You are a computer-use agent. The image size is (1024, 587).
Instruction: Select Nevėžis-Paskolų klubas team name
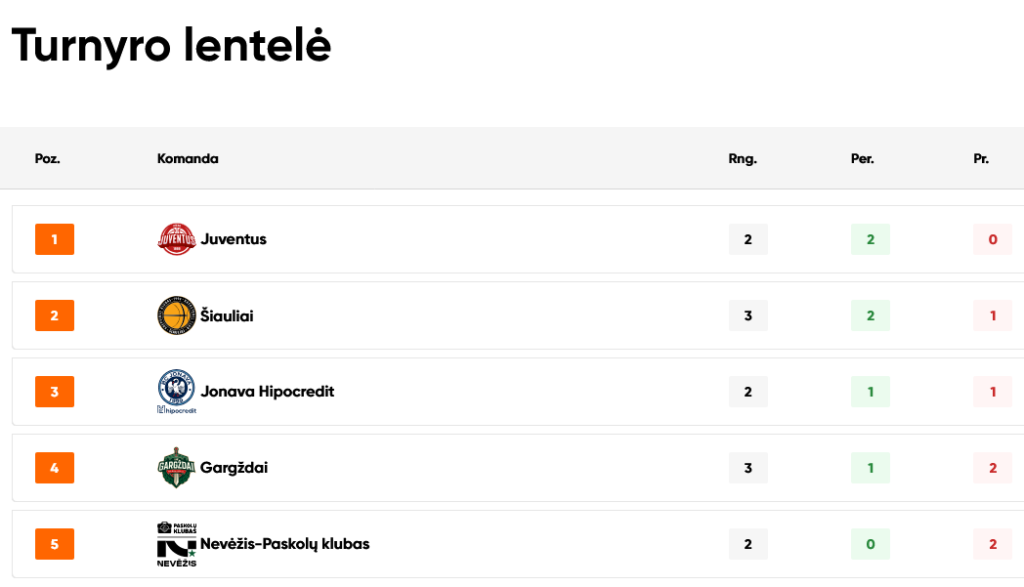click(285, 544)
